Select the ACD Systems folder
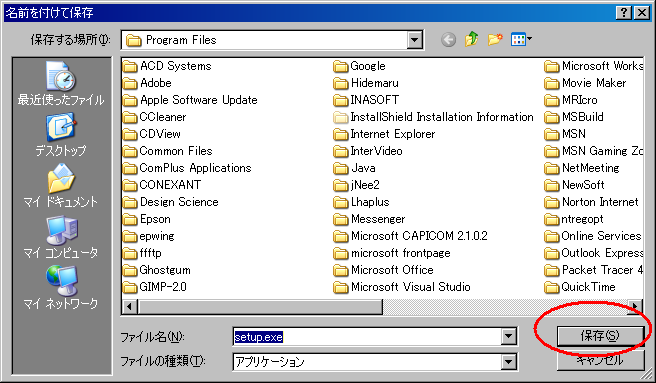The height and width of the screenshot is (383, 656). tap(167, 66)
